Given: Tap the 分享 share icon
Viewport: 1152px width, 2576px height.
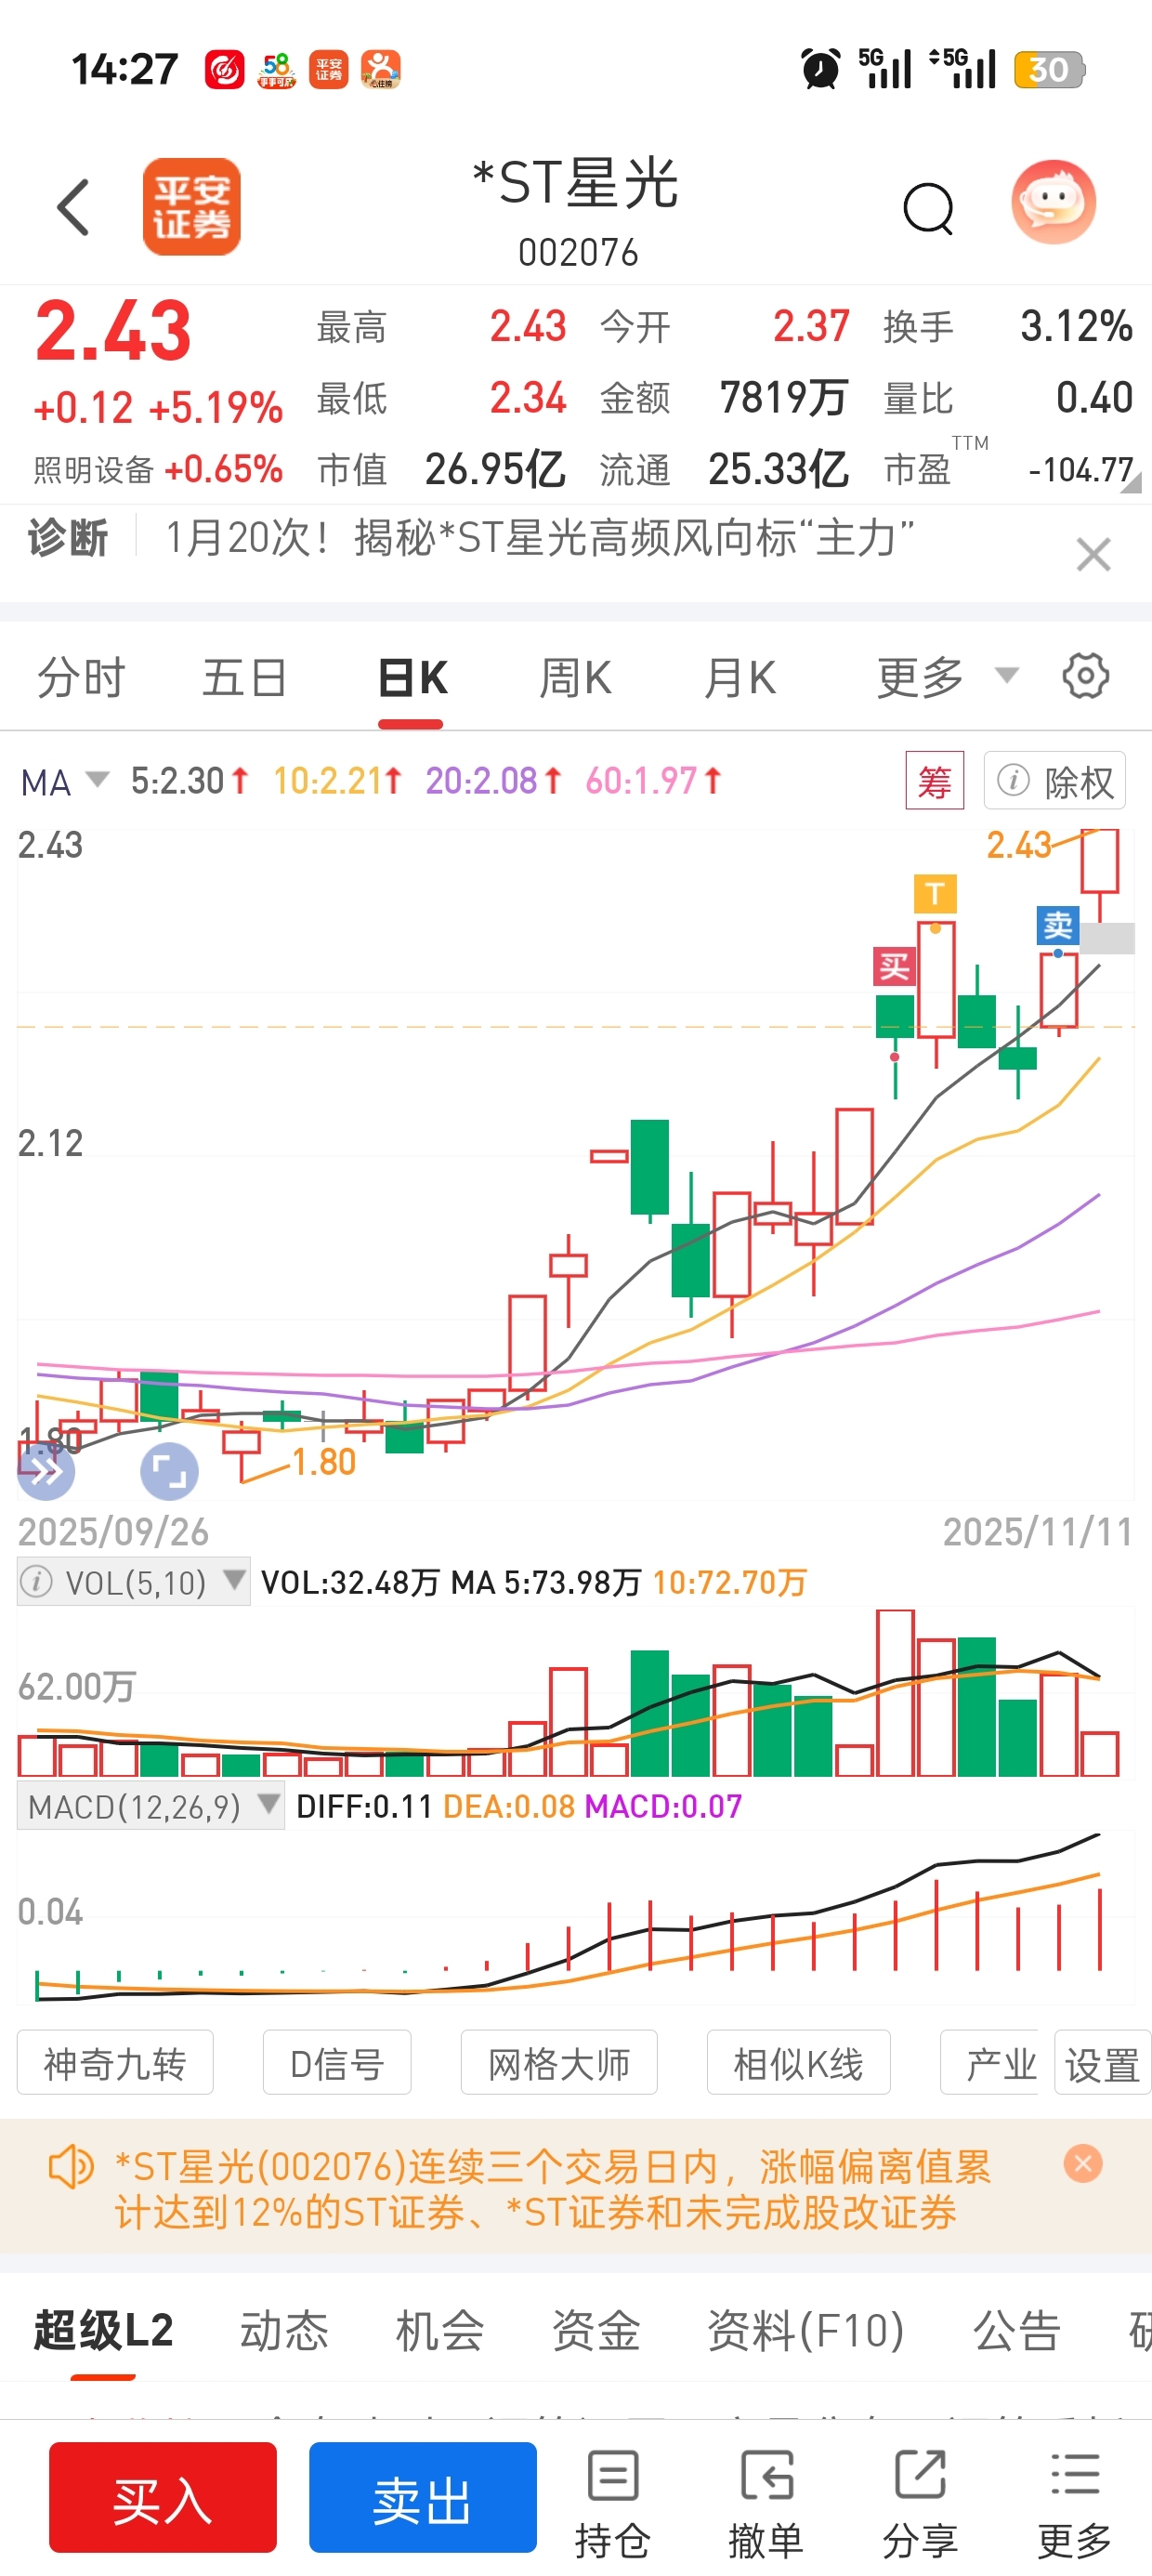Looking at the screenshot, I should pyautogui.click(x=920, y=2503).
